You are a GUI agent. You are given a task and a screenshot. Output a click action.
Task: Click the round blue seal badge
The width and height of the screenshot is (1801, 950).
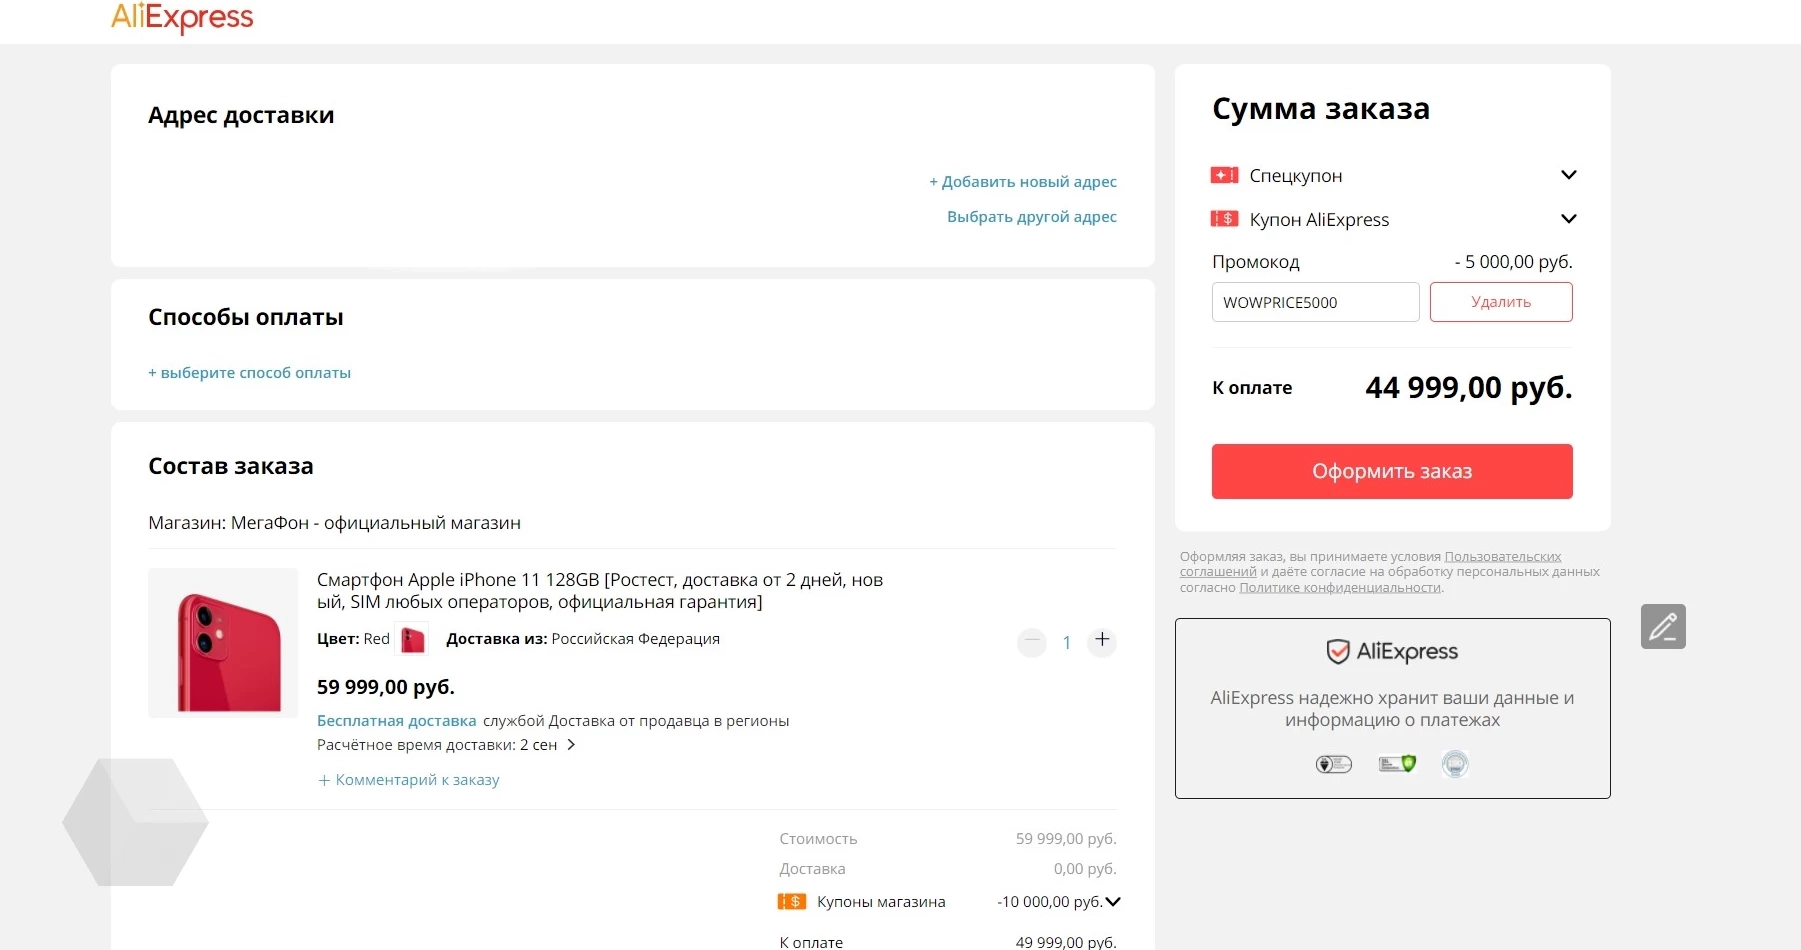1455,764
